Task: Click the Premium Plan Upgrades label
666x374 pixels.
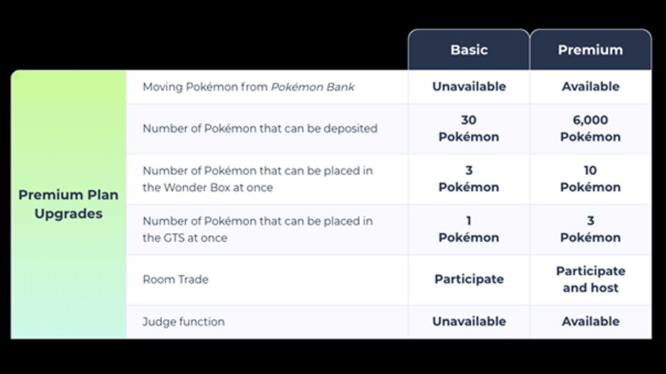Action: (x=68, y=204)
